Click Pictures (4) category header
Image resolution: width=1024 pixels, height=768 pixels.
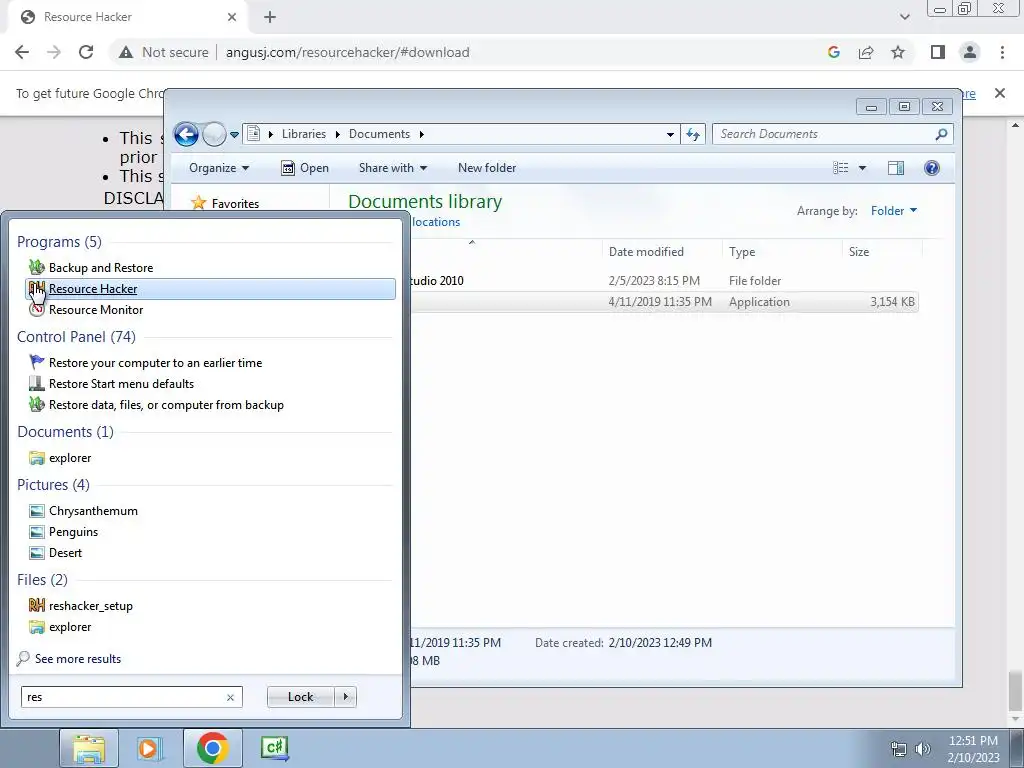tap(54, 485)
